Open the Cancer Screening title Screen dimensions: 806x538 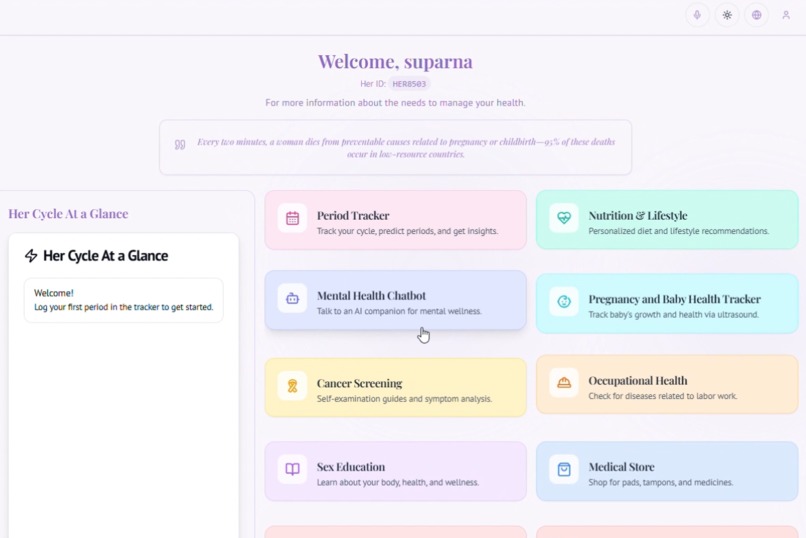[359, 383]
